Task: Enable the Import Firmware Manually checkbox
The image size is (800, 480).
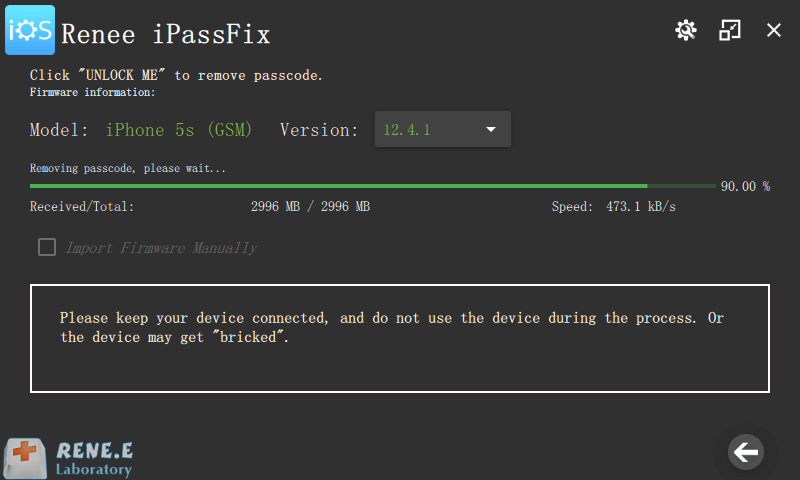Action: (47, 247)
